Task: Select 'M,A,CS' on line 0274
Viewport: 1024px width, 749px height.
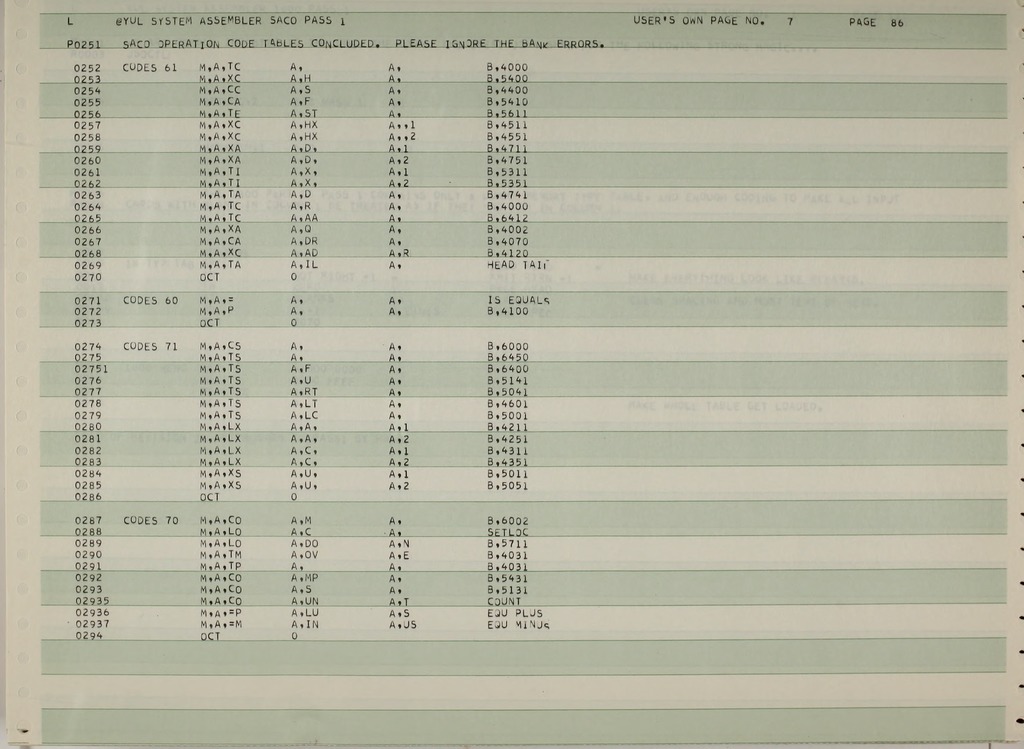Action: pyautogui.click(x=220, y=346)
